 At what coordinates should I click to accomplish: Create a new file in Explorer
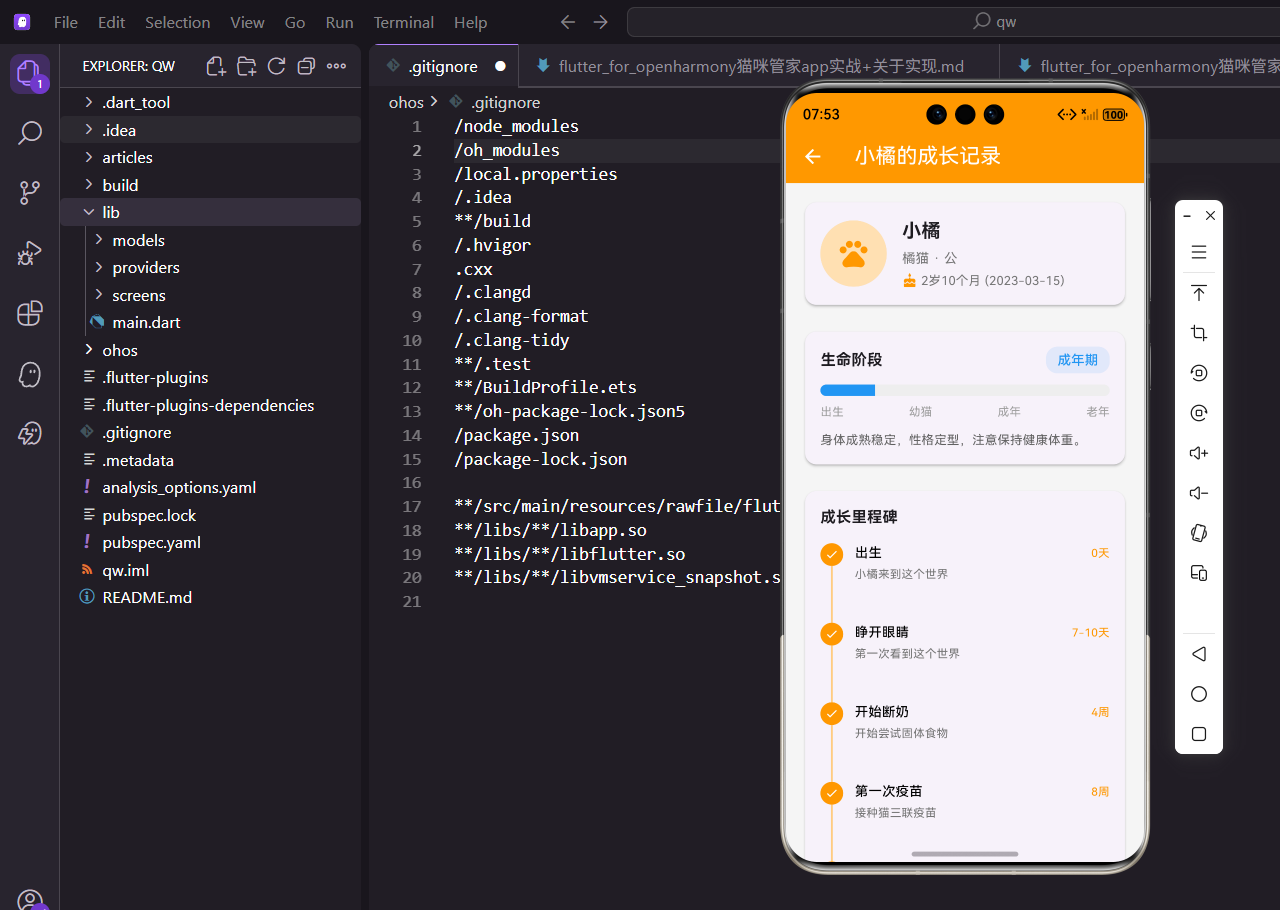tap(216, 66)
